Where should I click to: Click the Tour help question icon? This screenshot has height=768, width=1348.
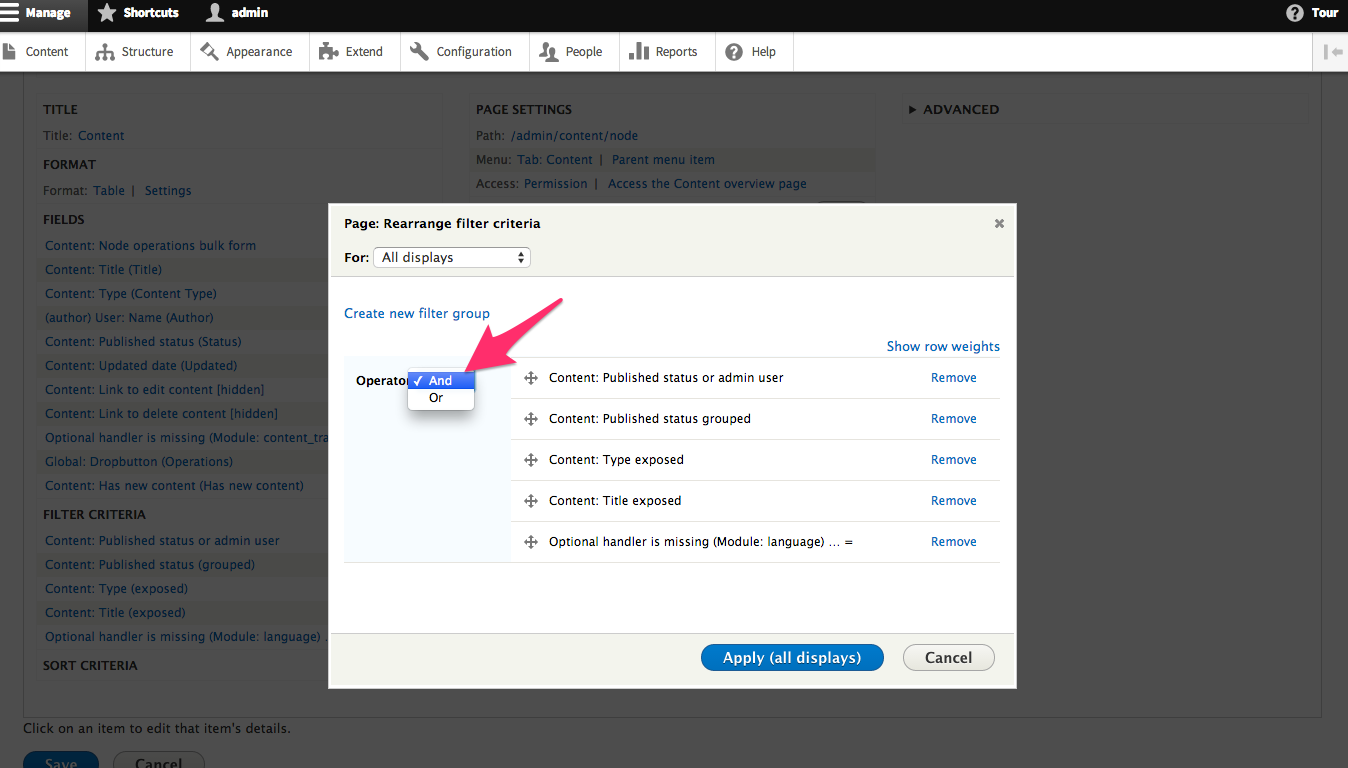coord(1294,13)
